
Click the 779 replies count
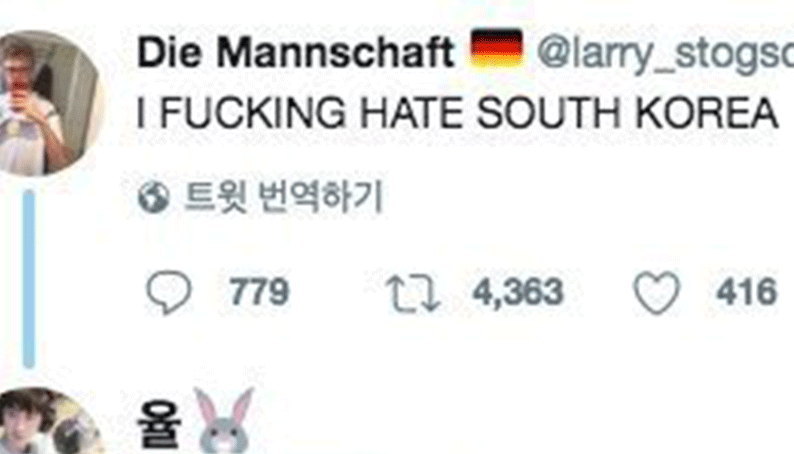coord(259,292)
